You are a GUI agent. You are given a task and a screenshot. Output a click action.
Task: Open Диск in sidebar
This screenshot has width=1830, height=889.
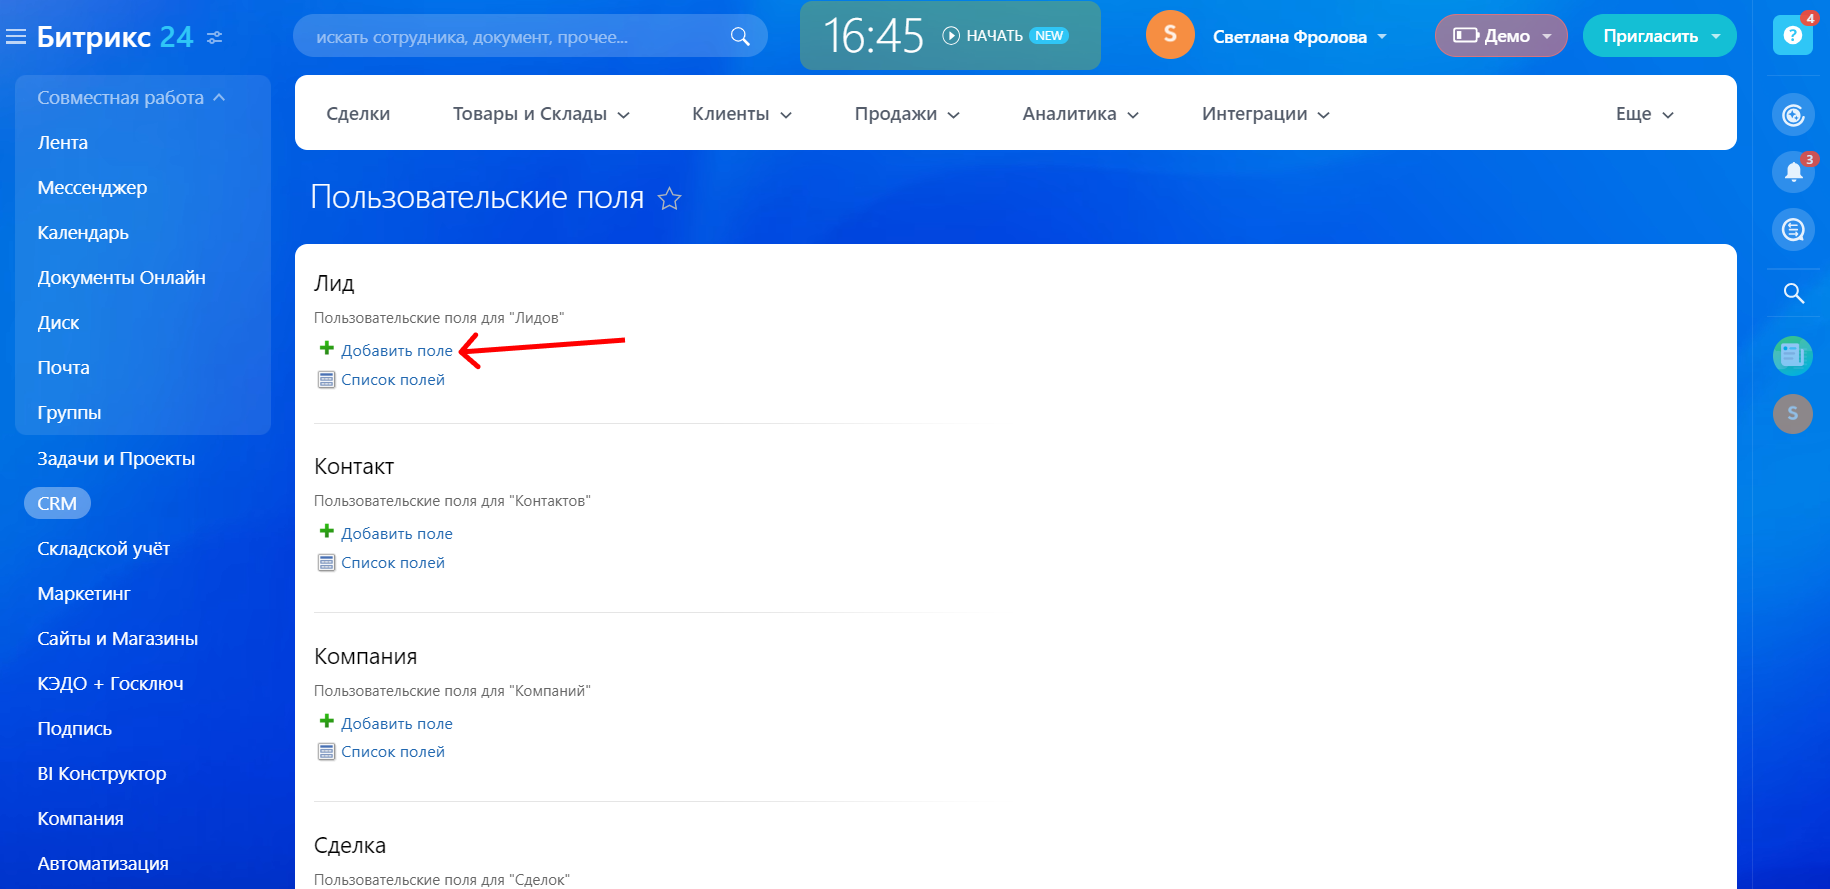(58, 323)
